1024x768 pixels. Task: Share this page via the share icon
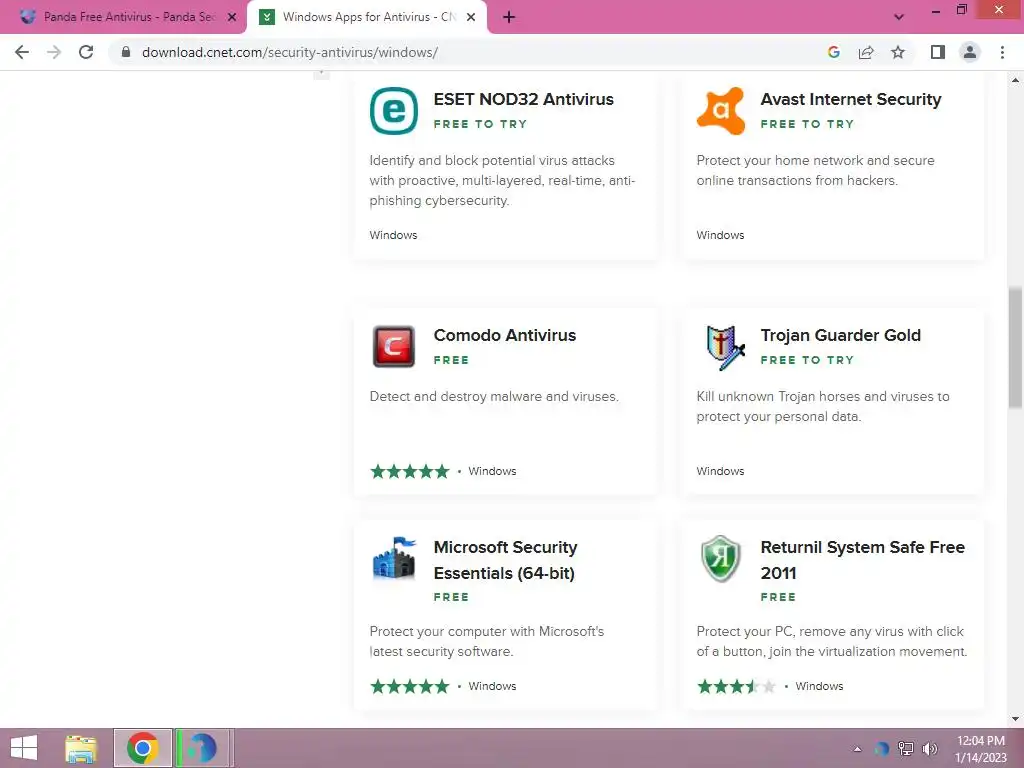pyautogui.click(x=866, y=52)
